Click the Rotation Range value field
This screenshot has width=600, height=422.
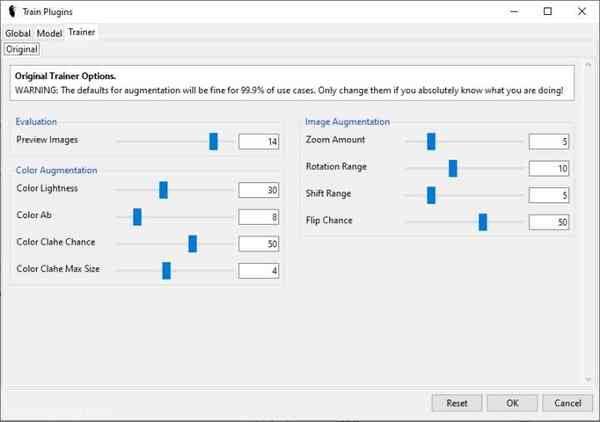549,168
